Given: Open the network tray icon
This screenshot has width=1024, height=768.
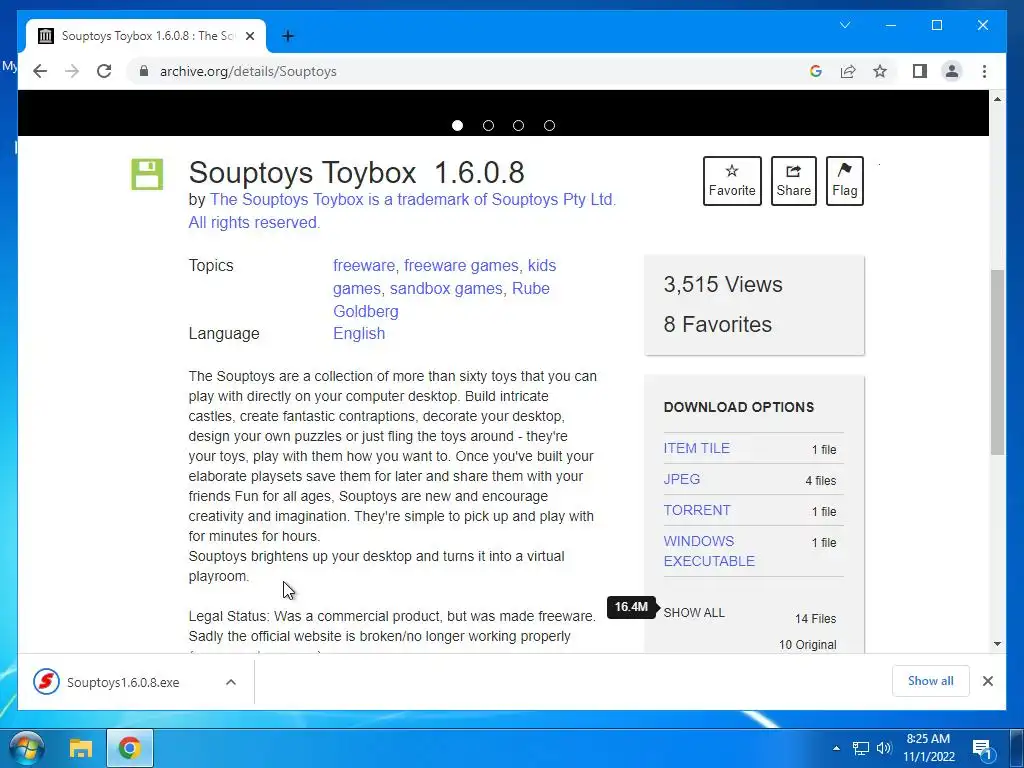Looking at the screenshot, I should (x=861, y=748).
